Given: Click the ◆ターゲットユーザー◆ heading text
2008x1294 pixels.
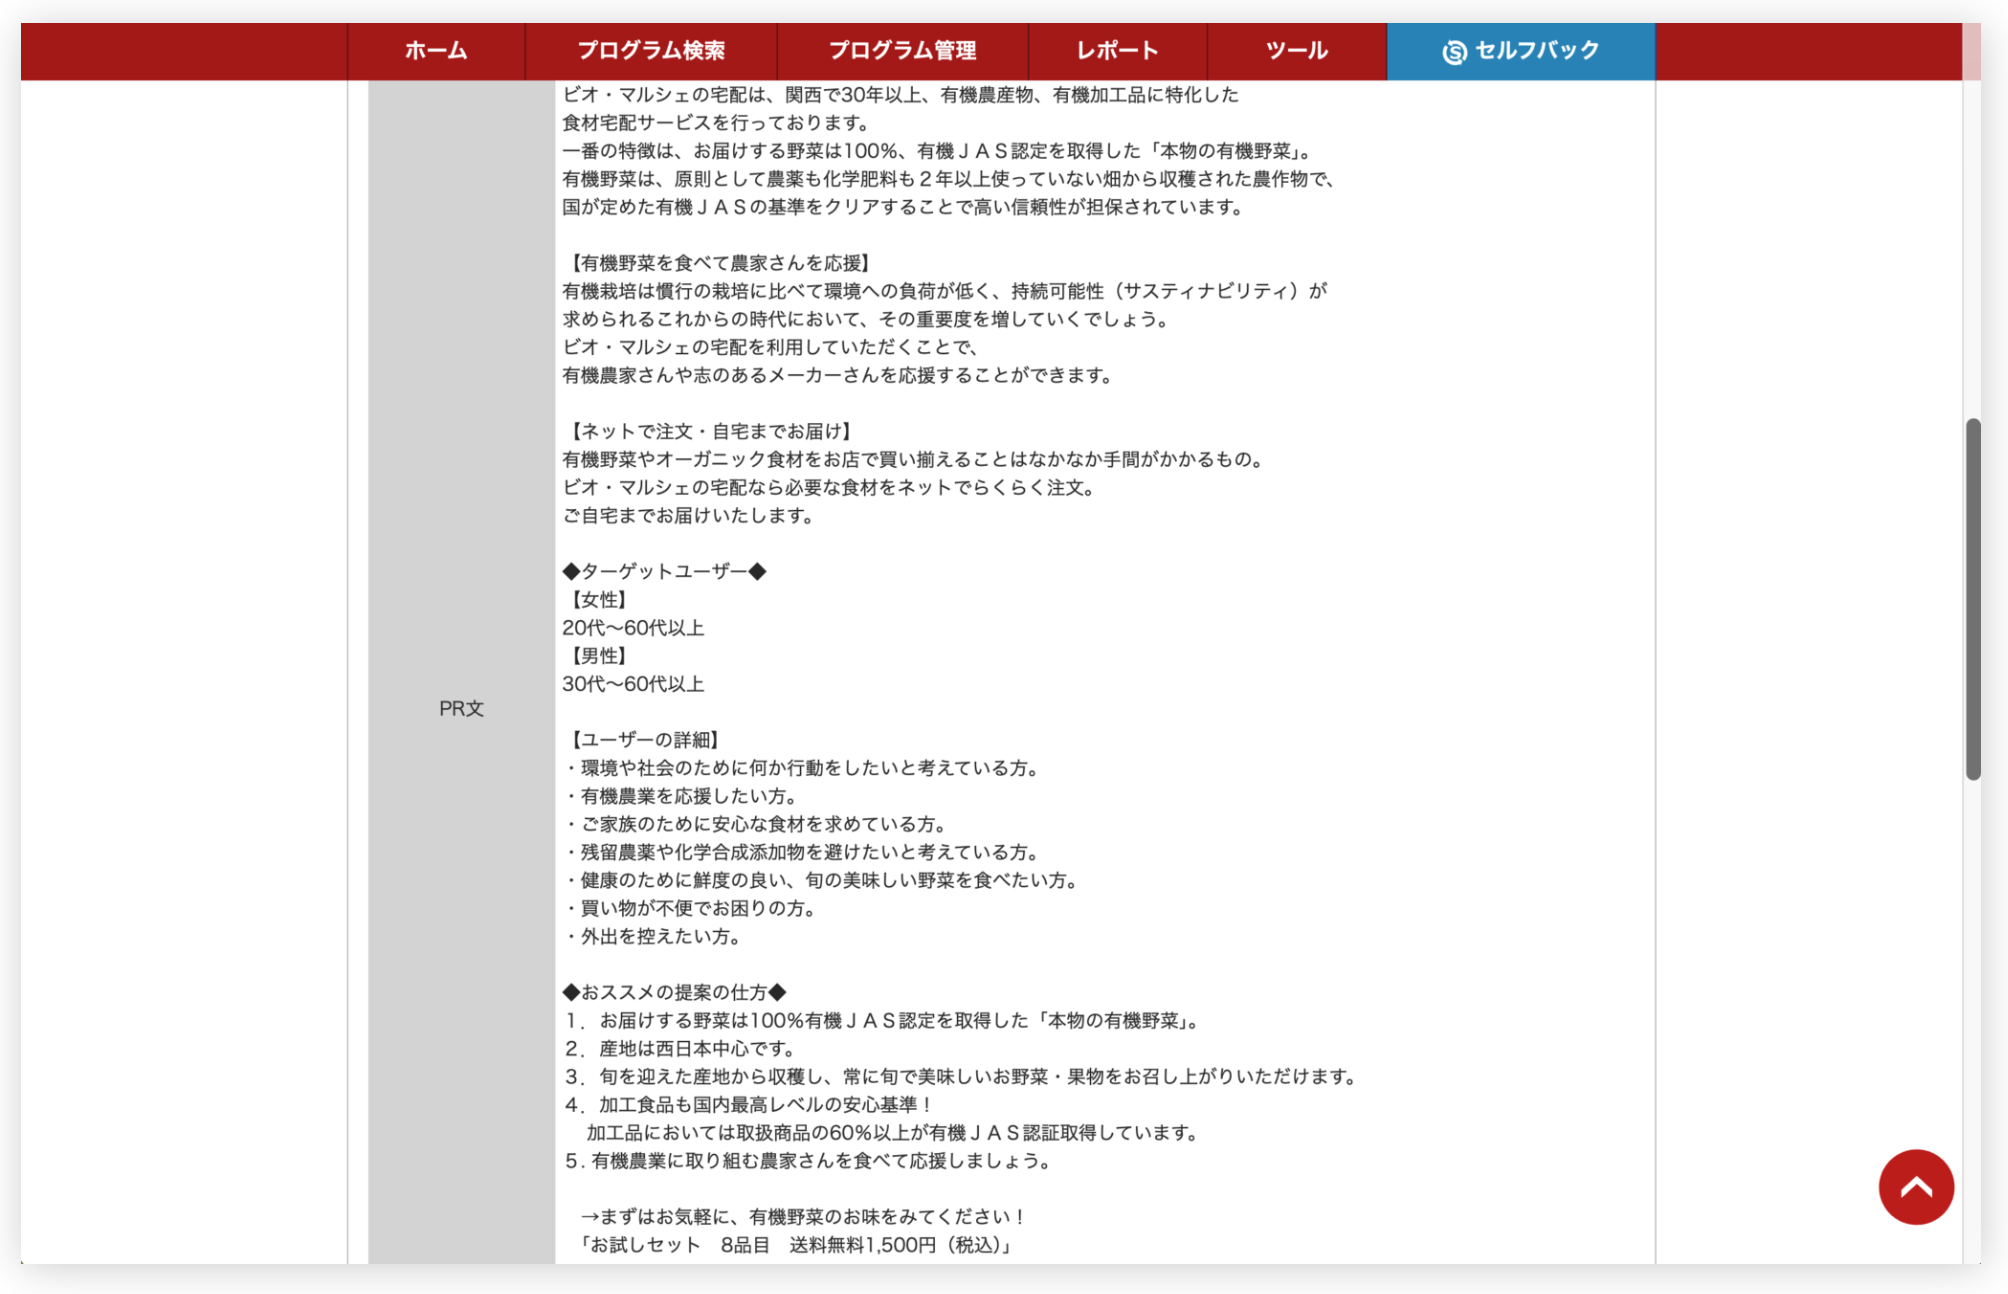Looking at the screenshot, I should pyautogui.click(x=664, y=571).
